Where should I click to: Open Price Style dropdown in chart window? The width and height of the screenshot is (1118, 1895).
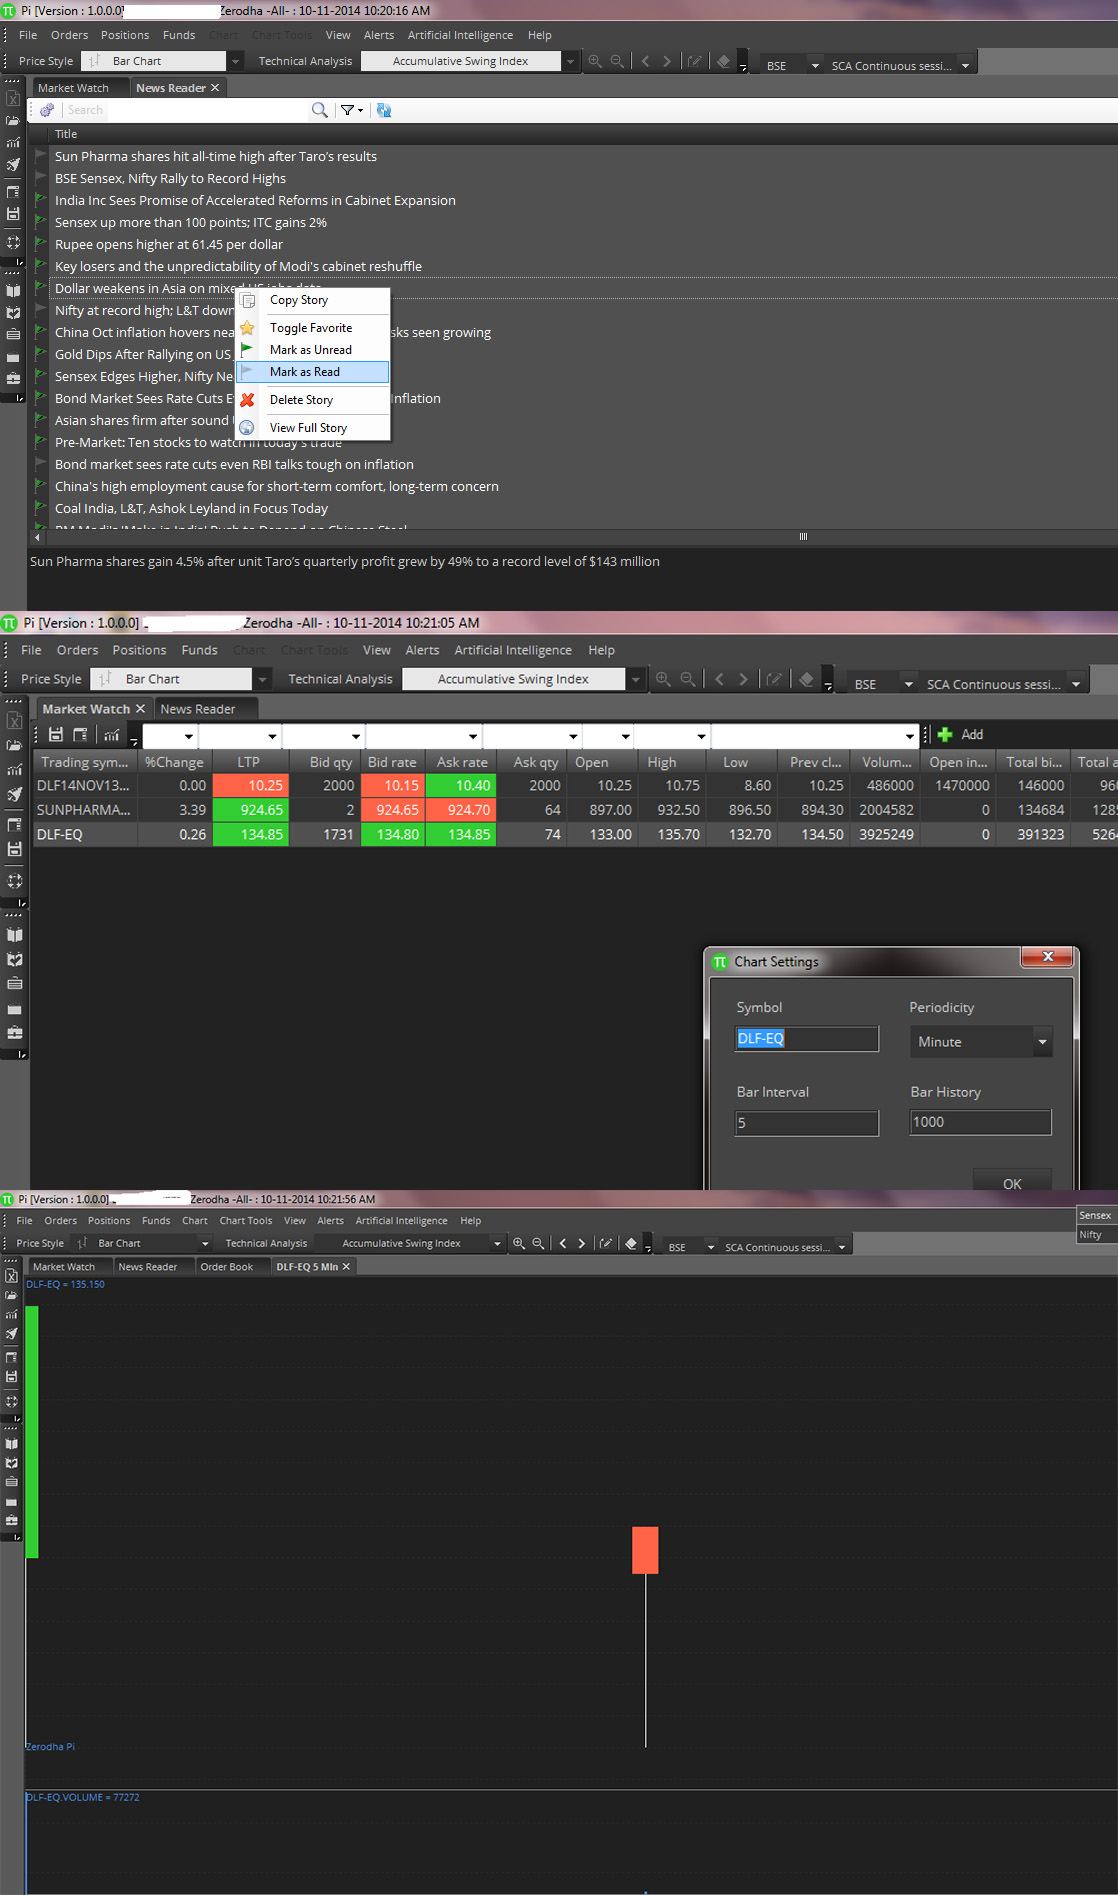coord(205,1243)
